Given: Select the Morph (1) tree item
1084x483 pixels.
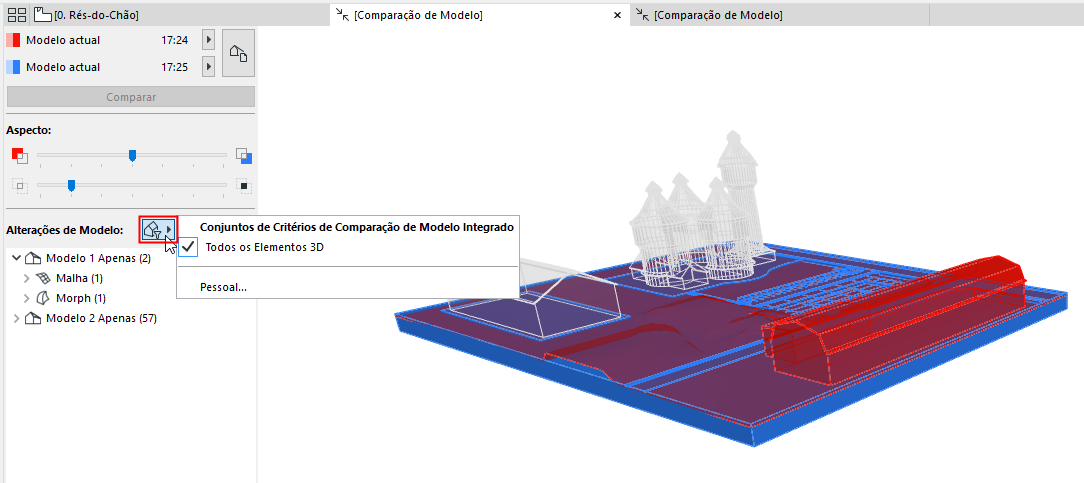Looking at the screenshot, I should click(x=81, y=299).
